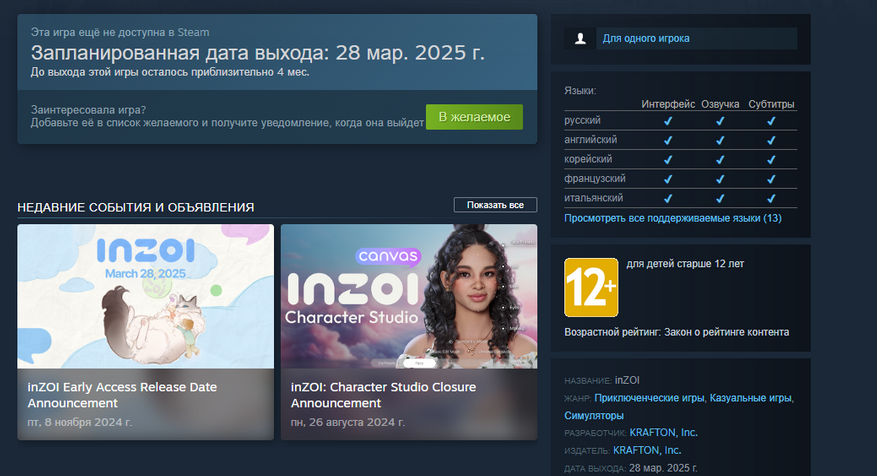Click the interface checkmark for русский

point(668,121)
